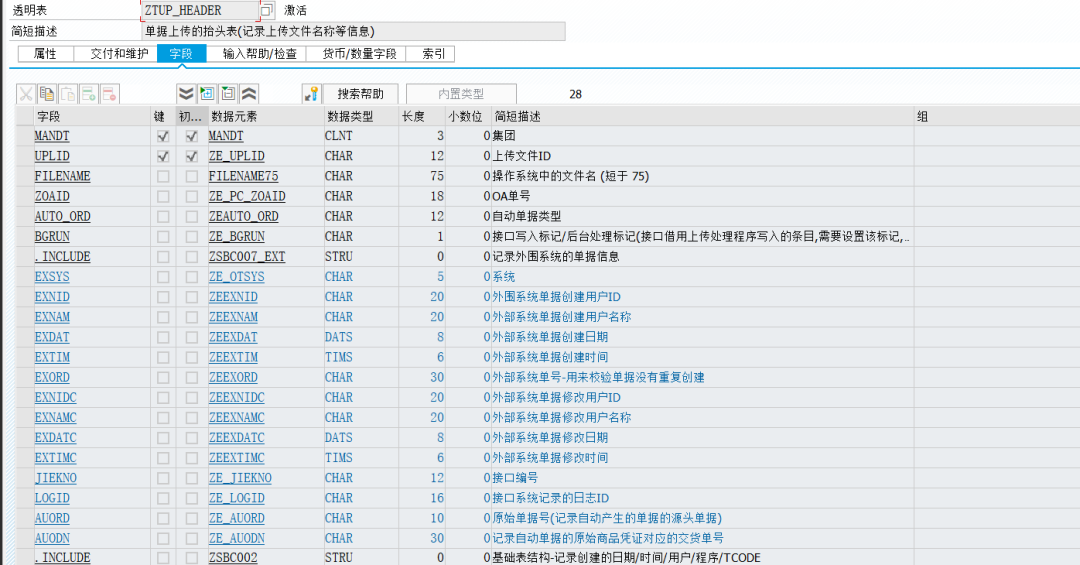Click the ZTUP_HEADER table name field

tap(200, 10)
